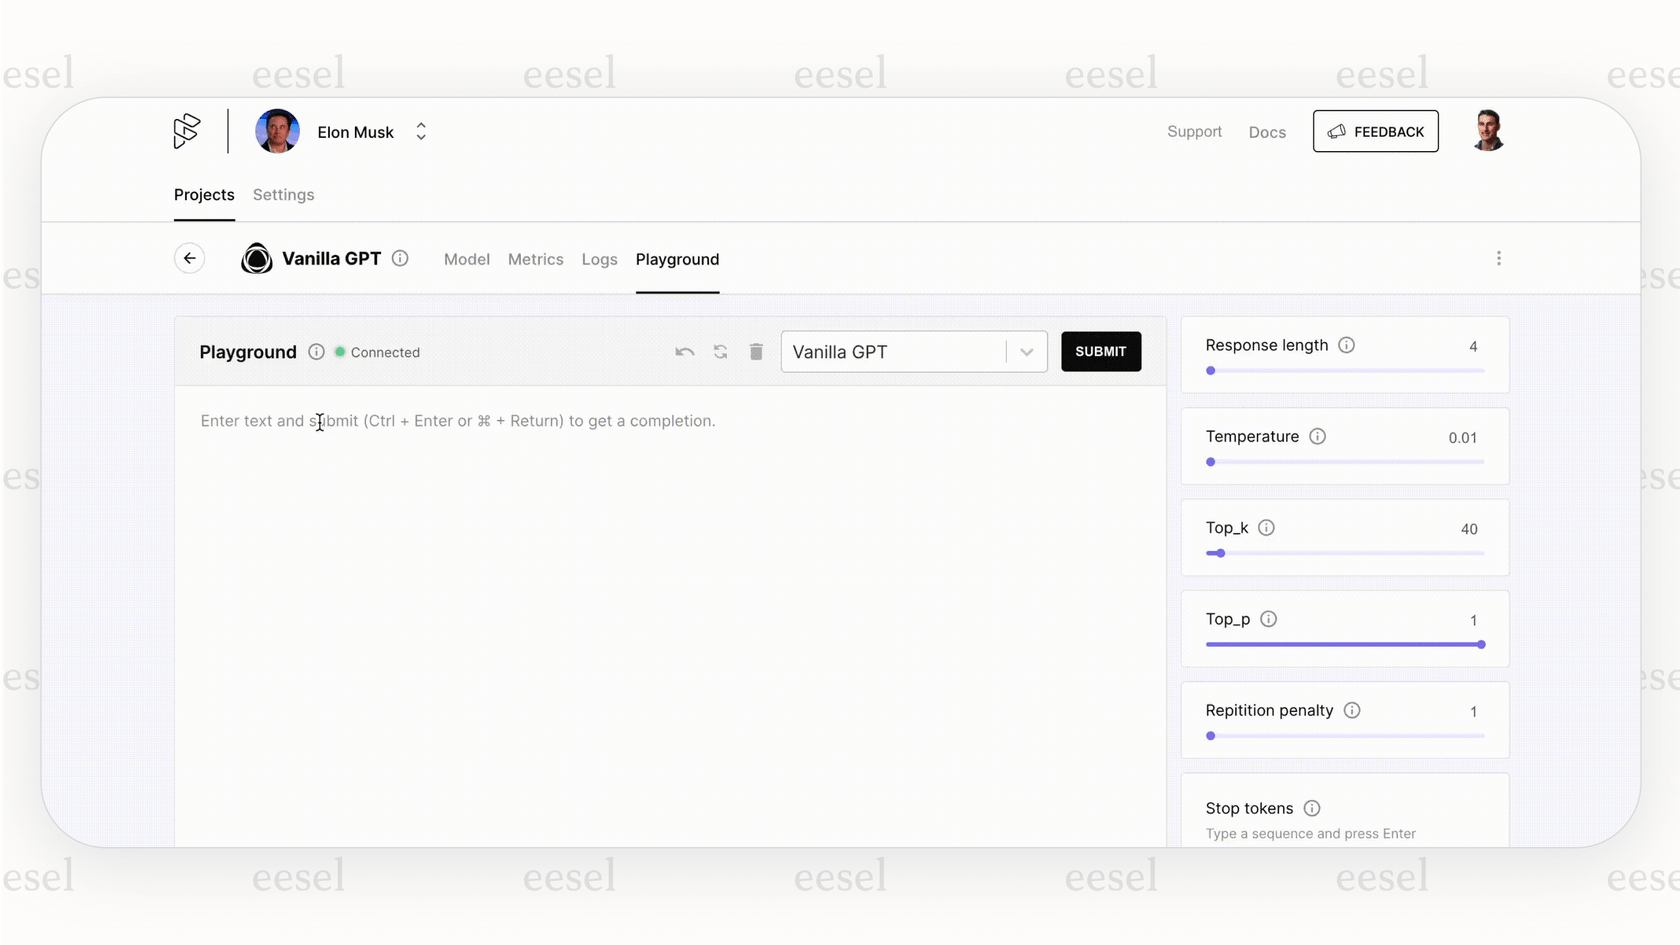Click the refresh icon beside undo

click(720, 352)
